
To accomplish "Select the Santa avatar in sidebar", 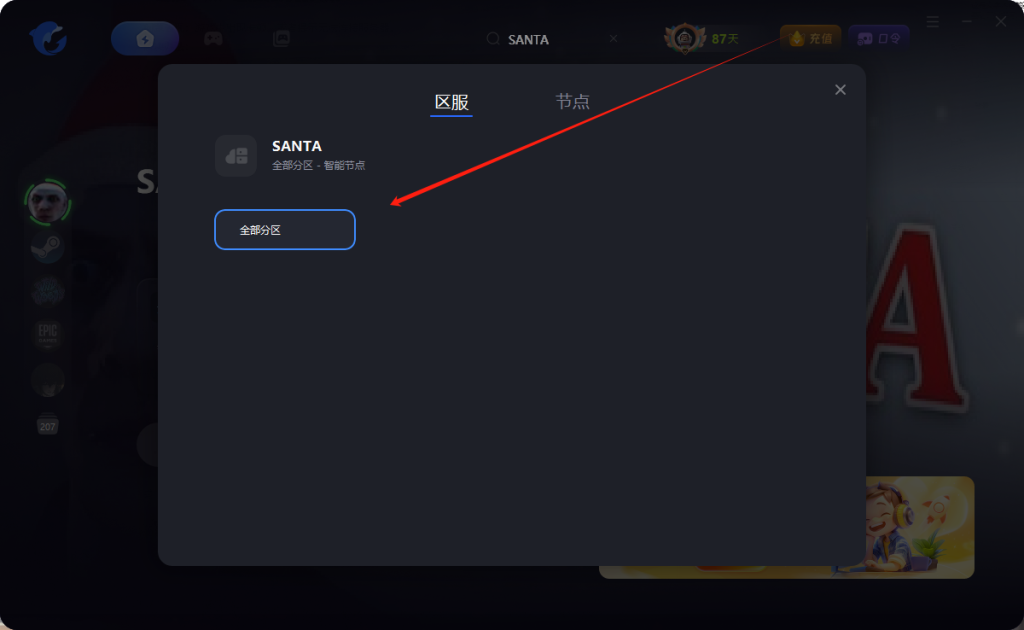I will point(48,202).
